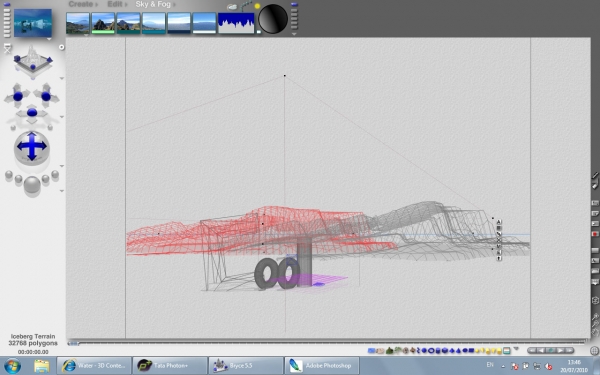Switch to Tata Photon+ taskbar button
The image size is (600, 375).
pos(170,366)
